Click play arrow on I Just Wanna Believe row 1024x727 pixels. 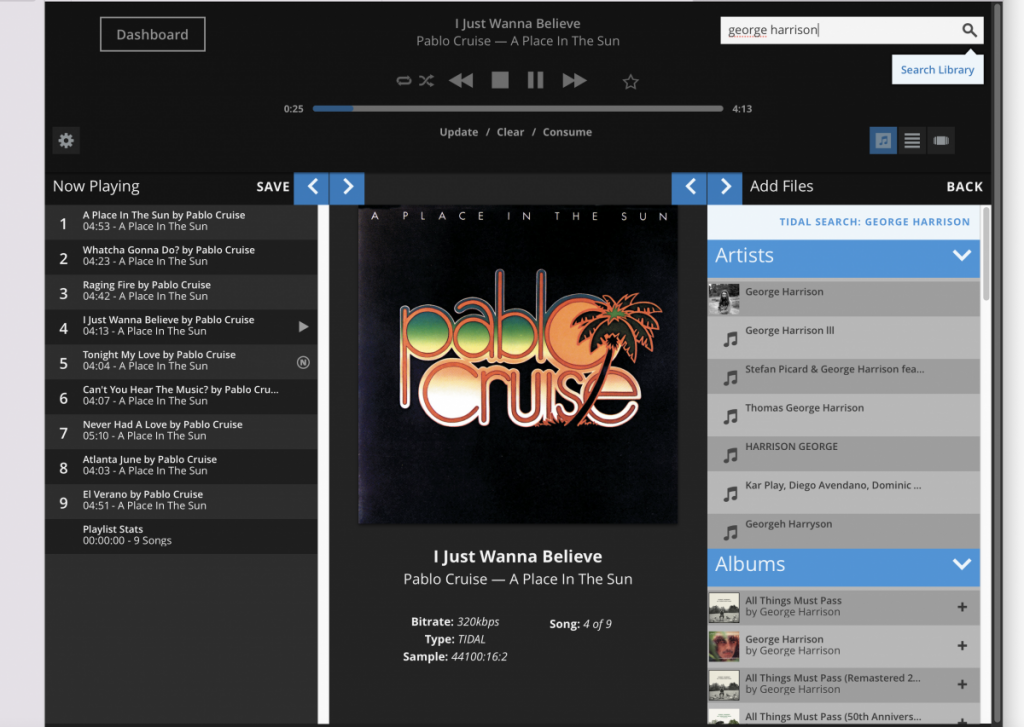pos(303,327)
